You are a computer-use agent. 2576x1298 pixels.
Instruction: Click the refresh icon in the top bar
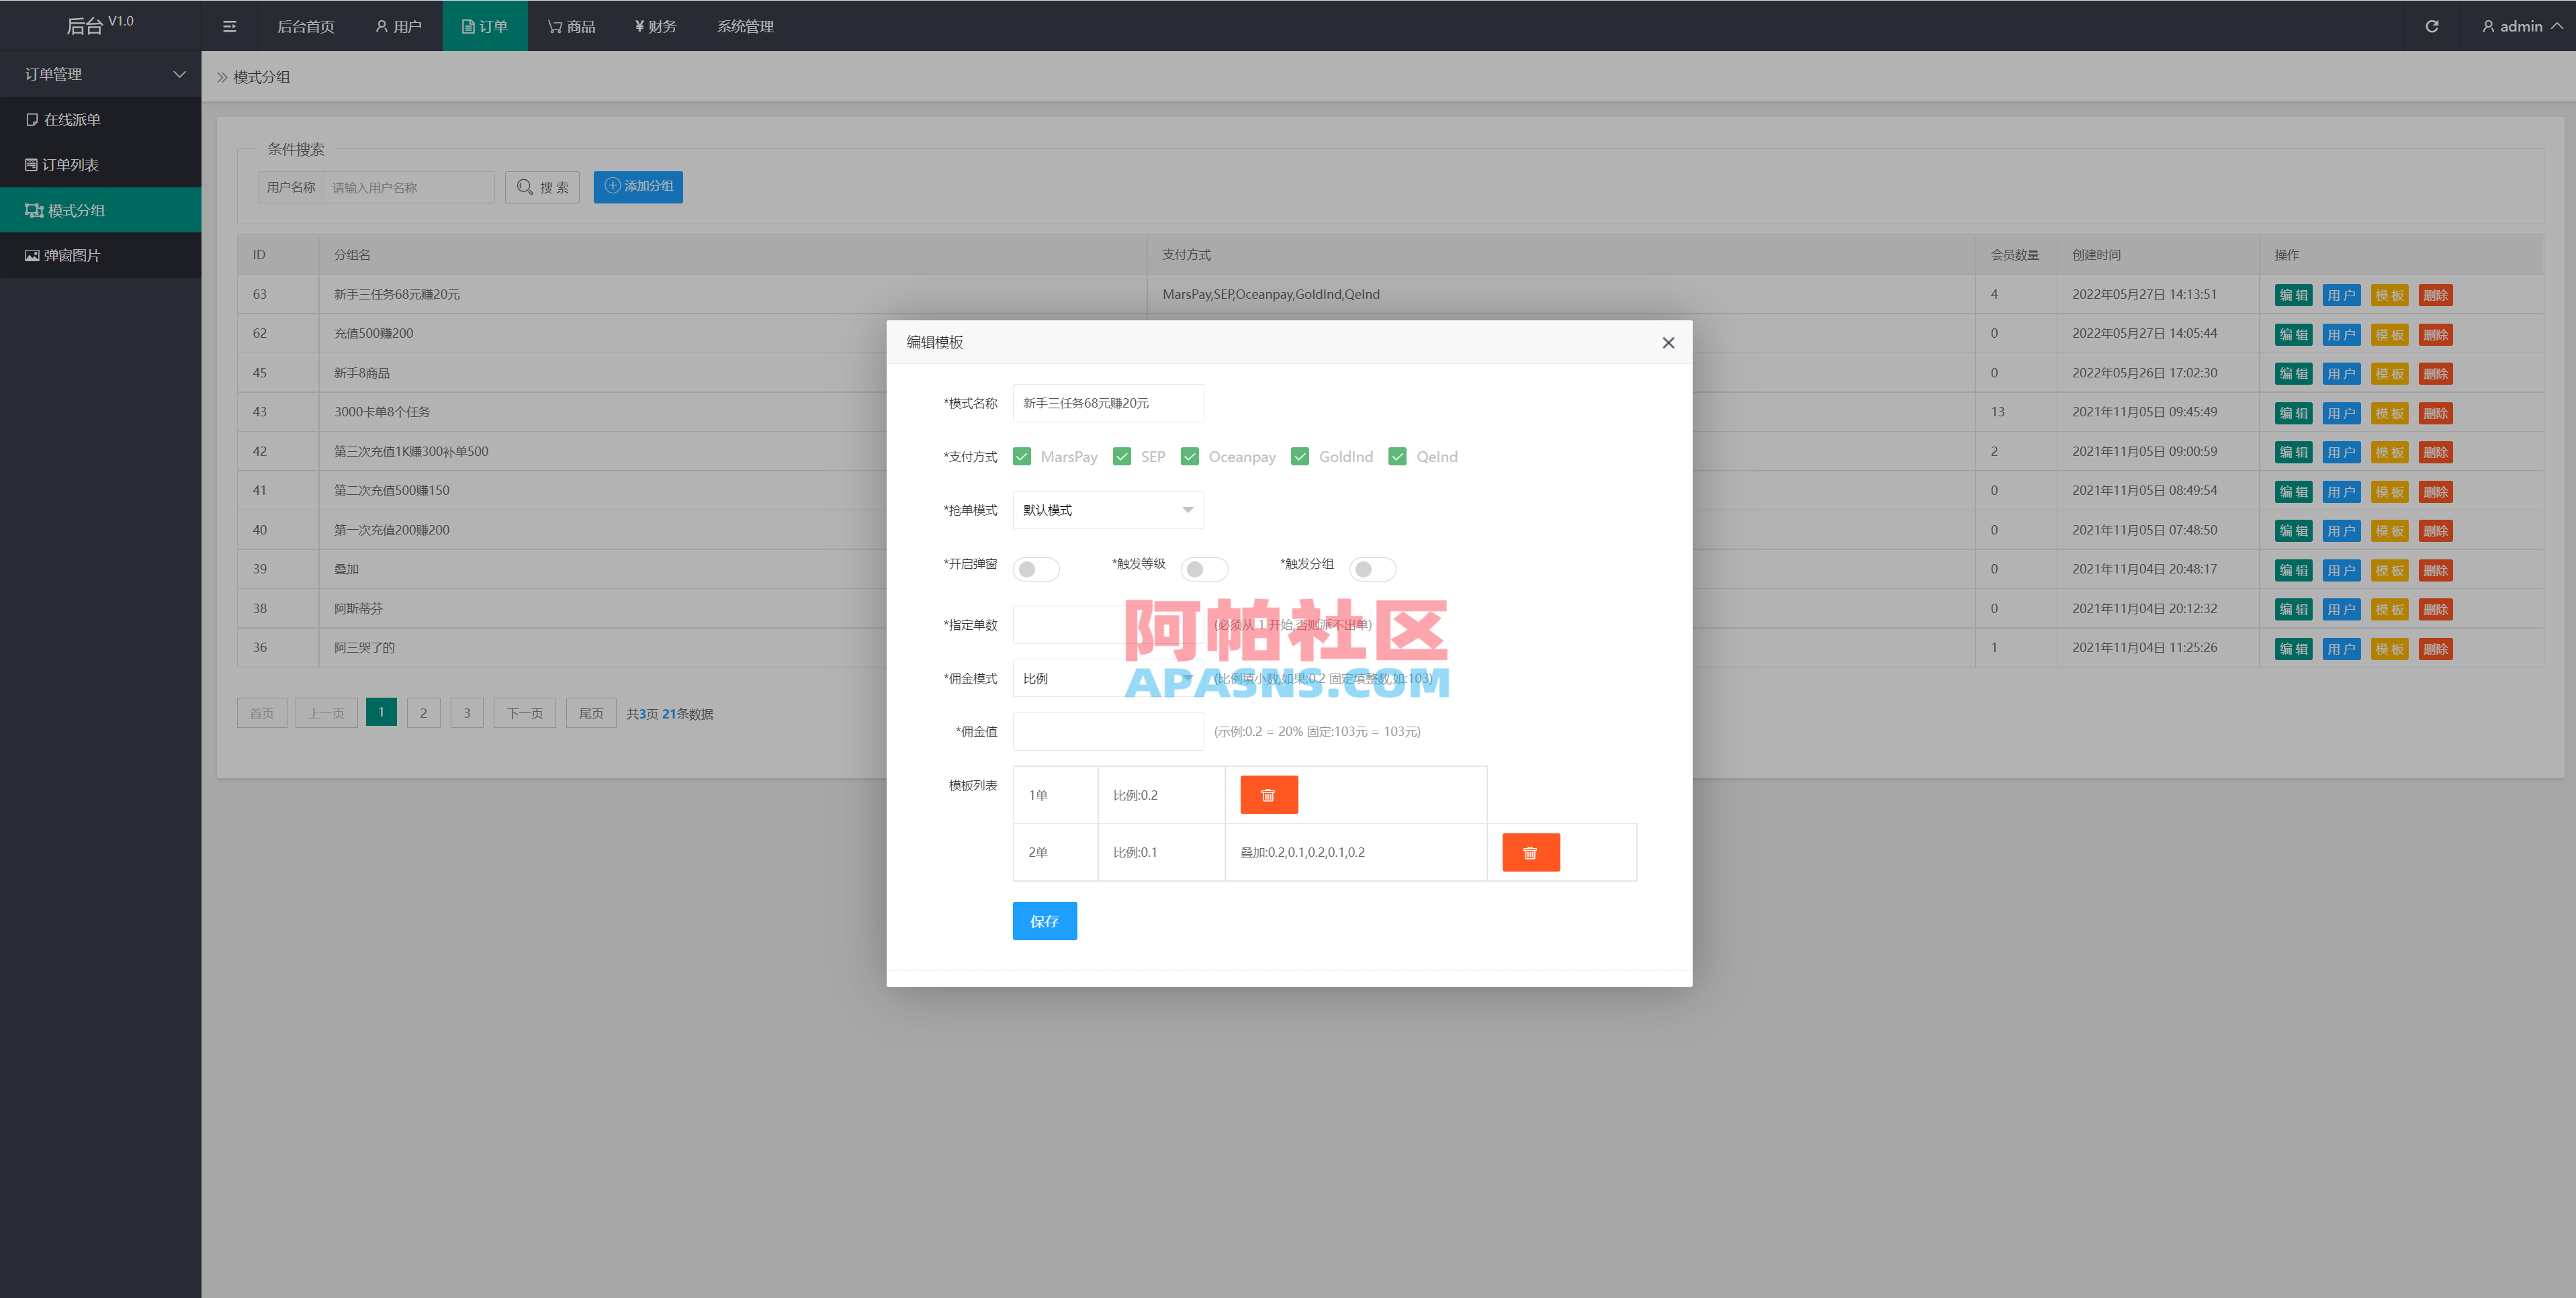[x=2432, y=26]
